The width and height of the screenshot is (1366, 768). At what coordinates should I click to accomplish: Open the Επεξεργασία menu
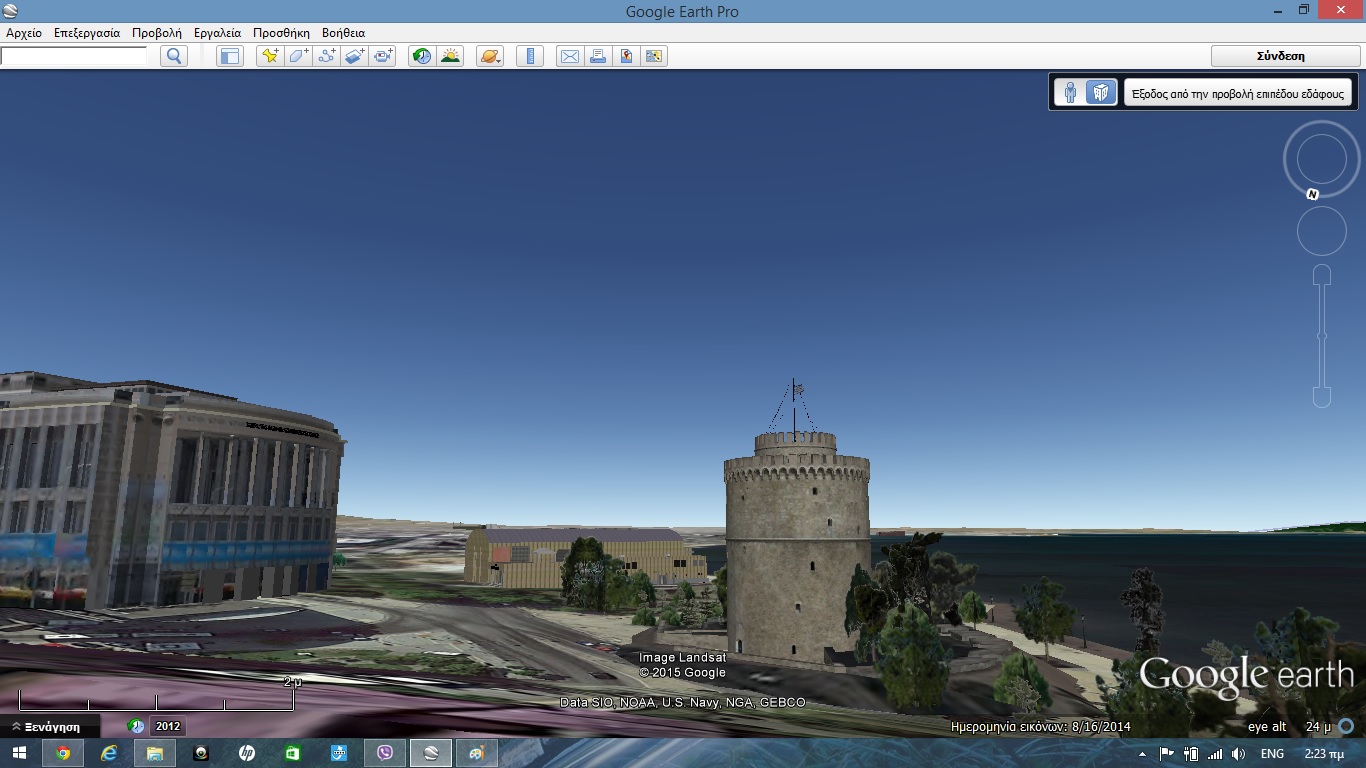pyautogui.click(x=87, y=33)
